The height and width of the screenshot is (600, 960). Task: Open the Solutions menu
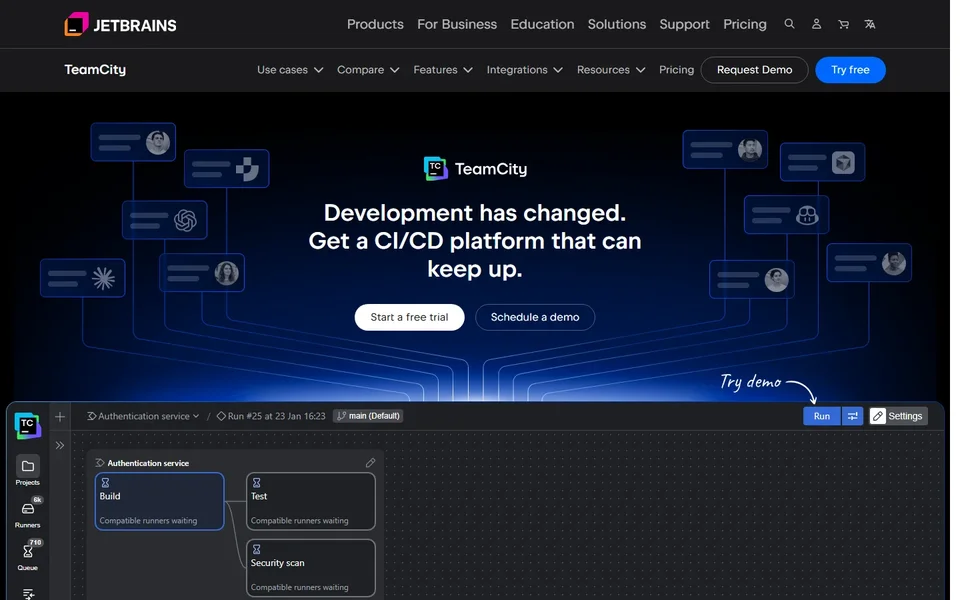[617, 24]
